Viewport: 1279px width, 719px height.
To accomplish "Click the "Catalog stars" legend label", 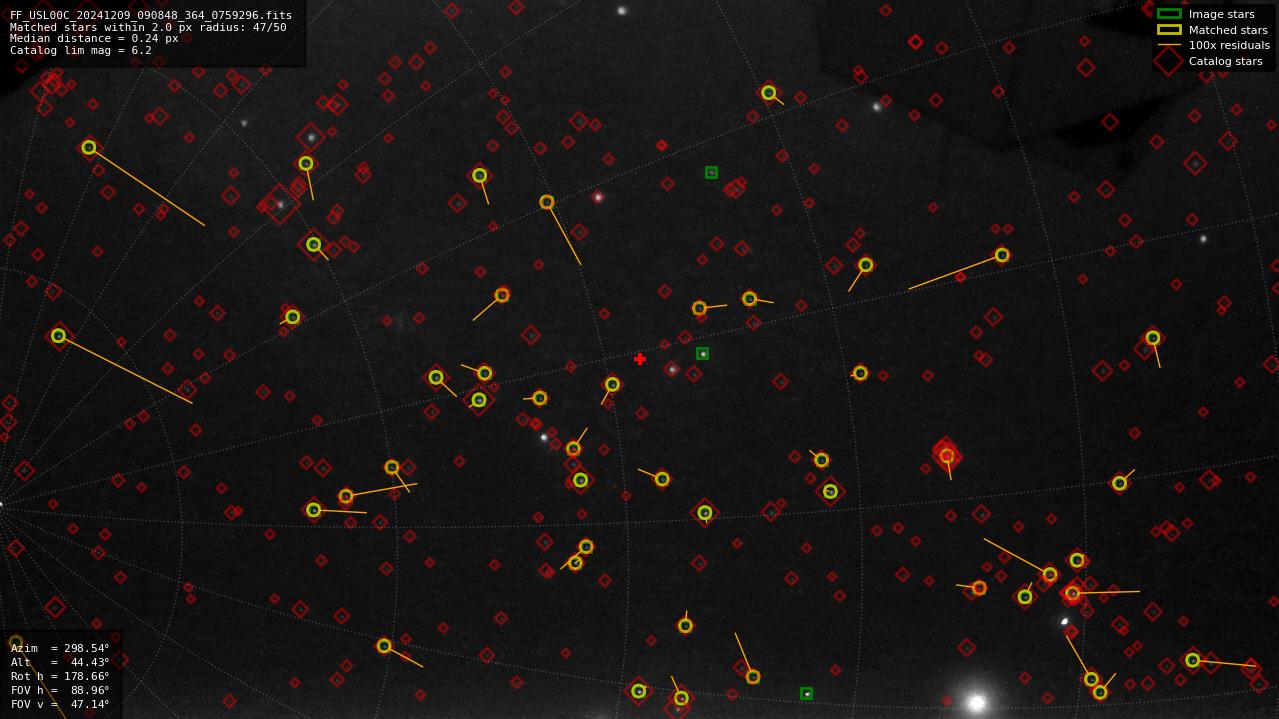I will click(1225, 61).
